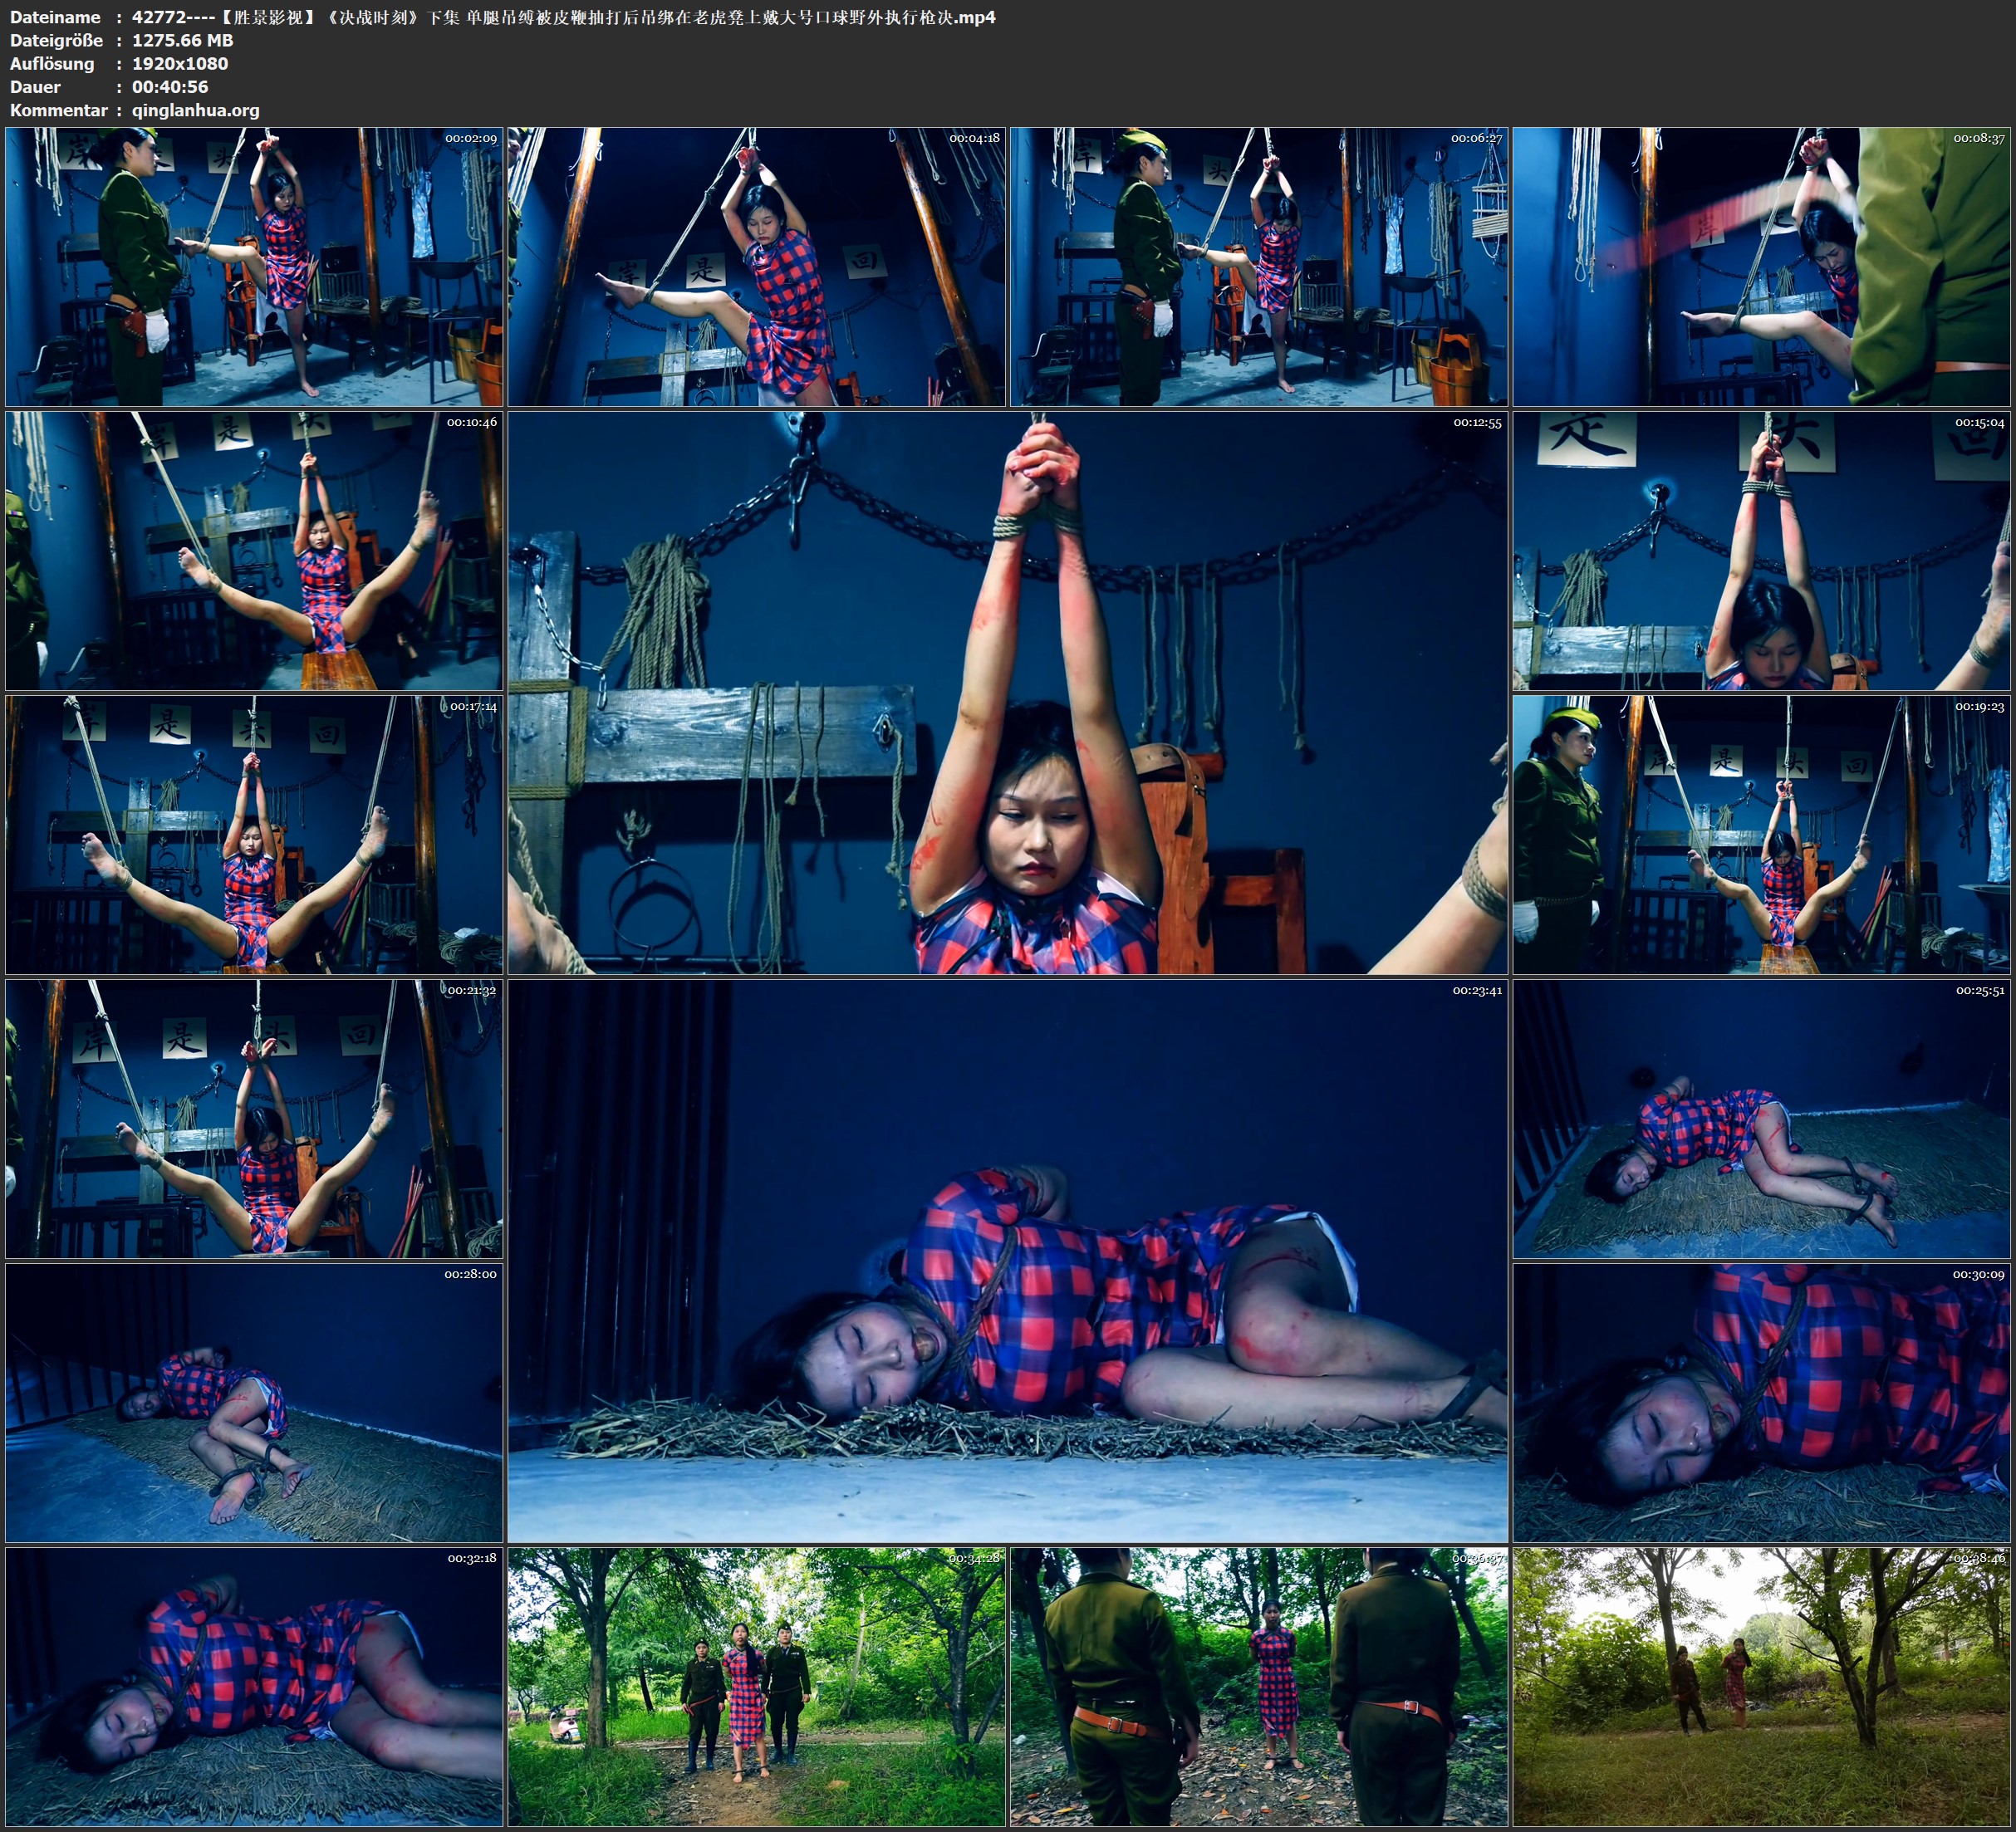The height and width of the screenshot is (1832, 2016).
Task: Click the thumbnail timestamped 00:02:09
Action: pos(254,266)
